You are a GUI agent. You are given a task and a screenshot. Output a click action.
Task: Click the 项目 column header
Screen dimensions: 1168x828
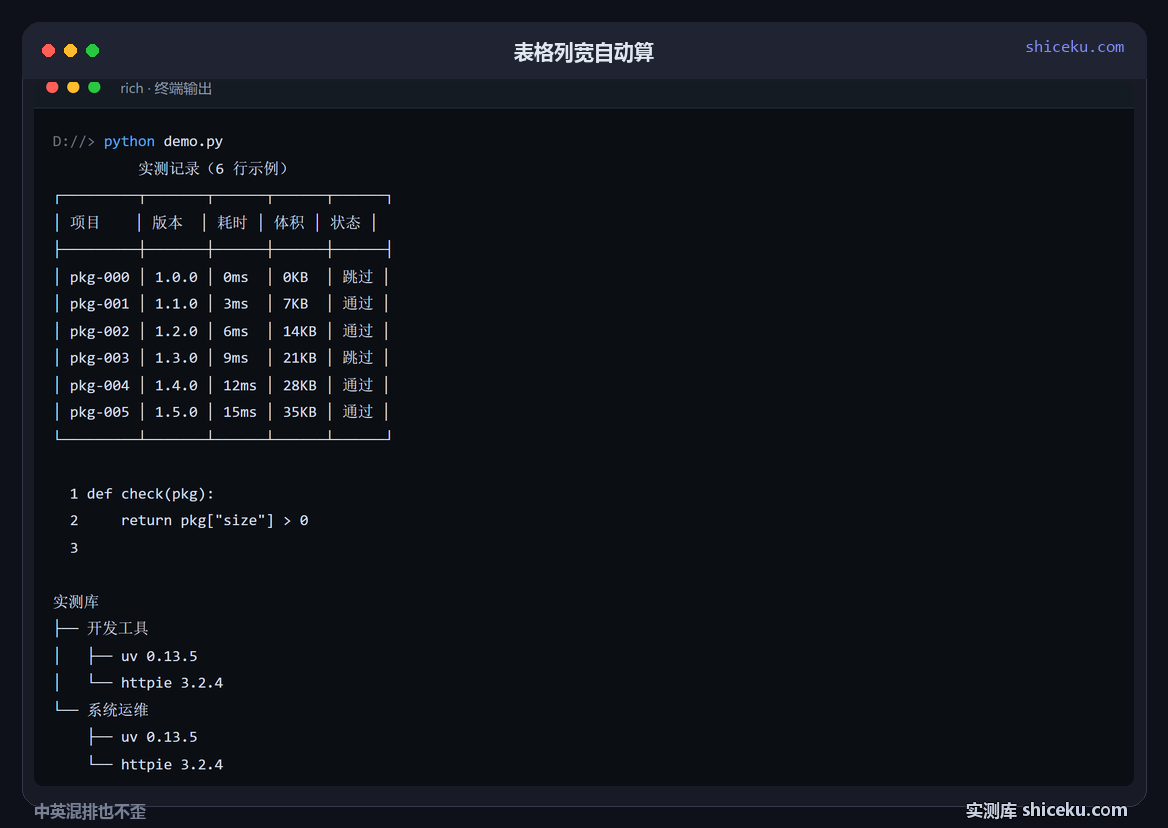85,223
